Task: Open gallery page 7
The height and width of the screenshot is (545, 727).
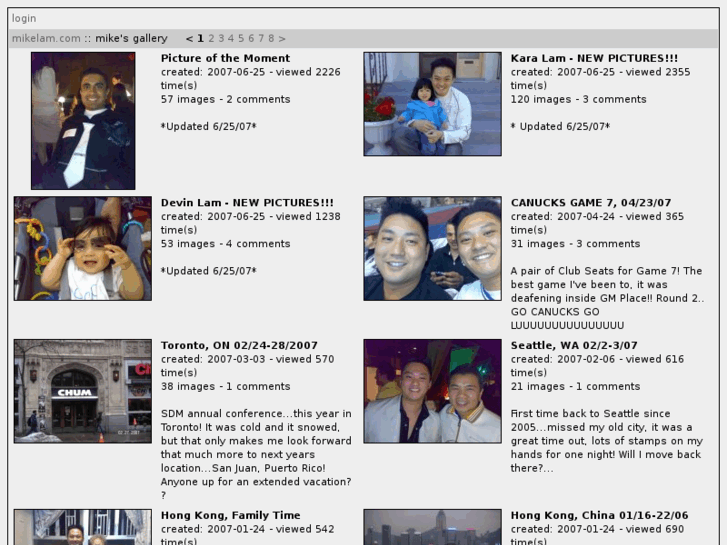Action: point(261,38)
